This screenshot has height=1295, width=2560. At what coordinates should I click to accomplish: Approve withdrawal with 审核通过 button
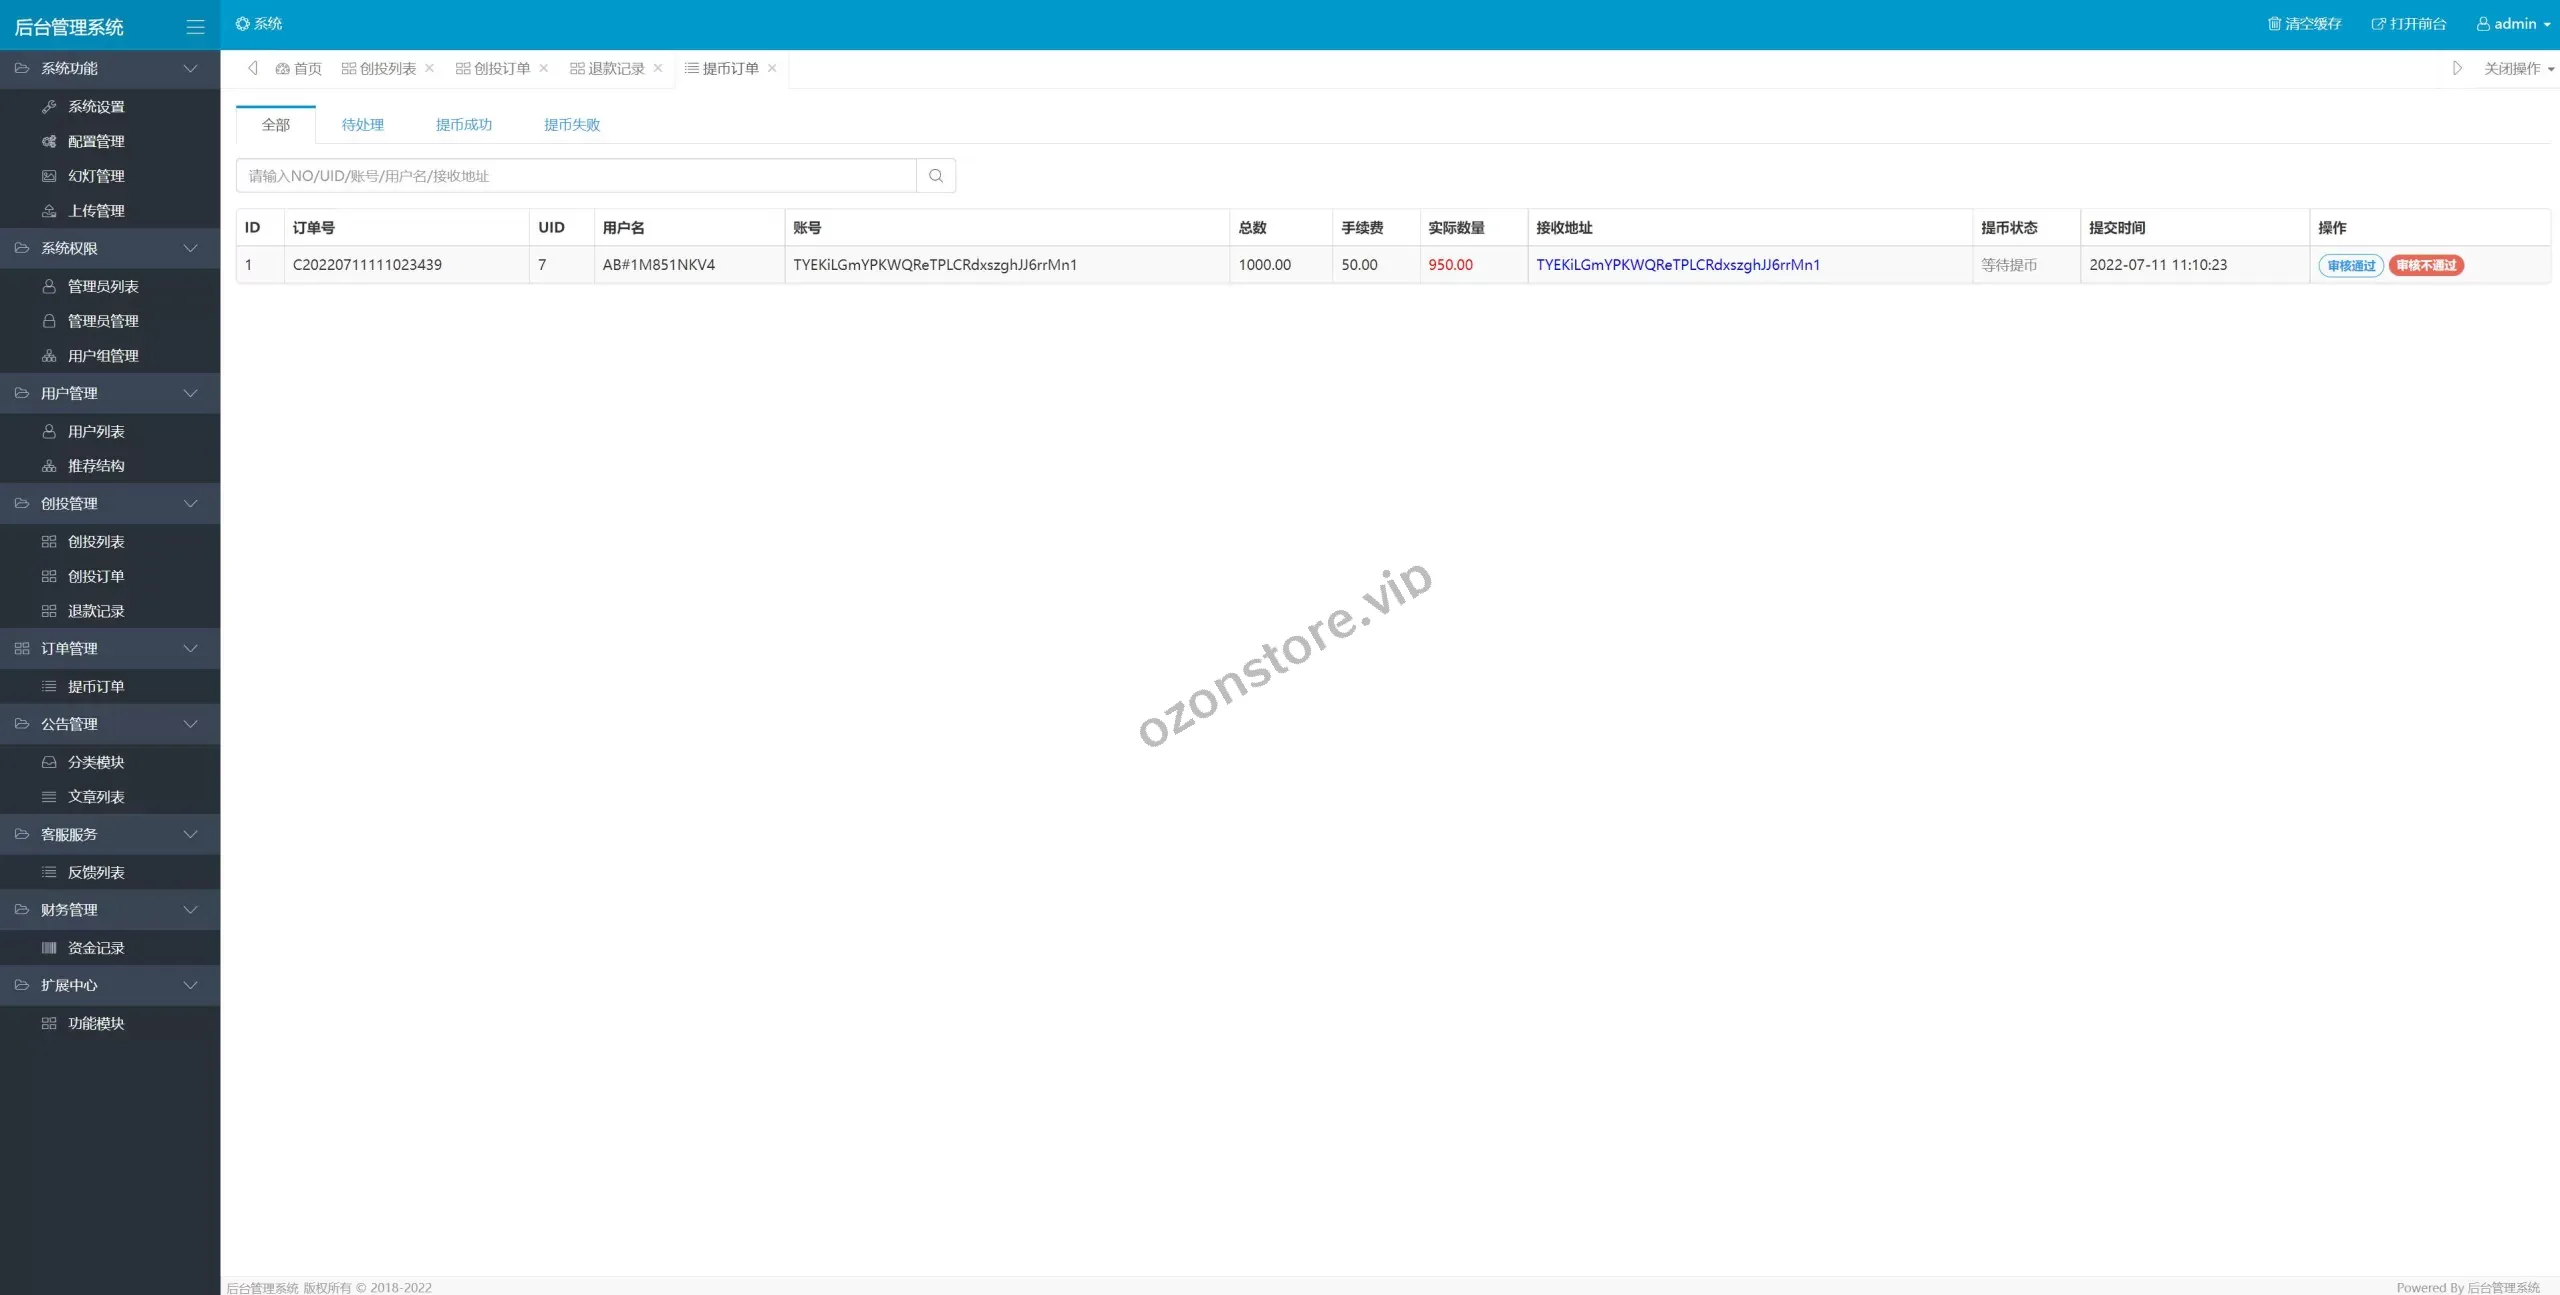pos(2350,266)
